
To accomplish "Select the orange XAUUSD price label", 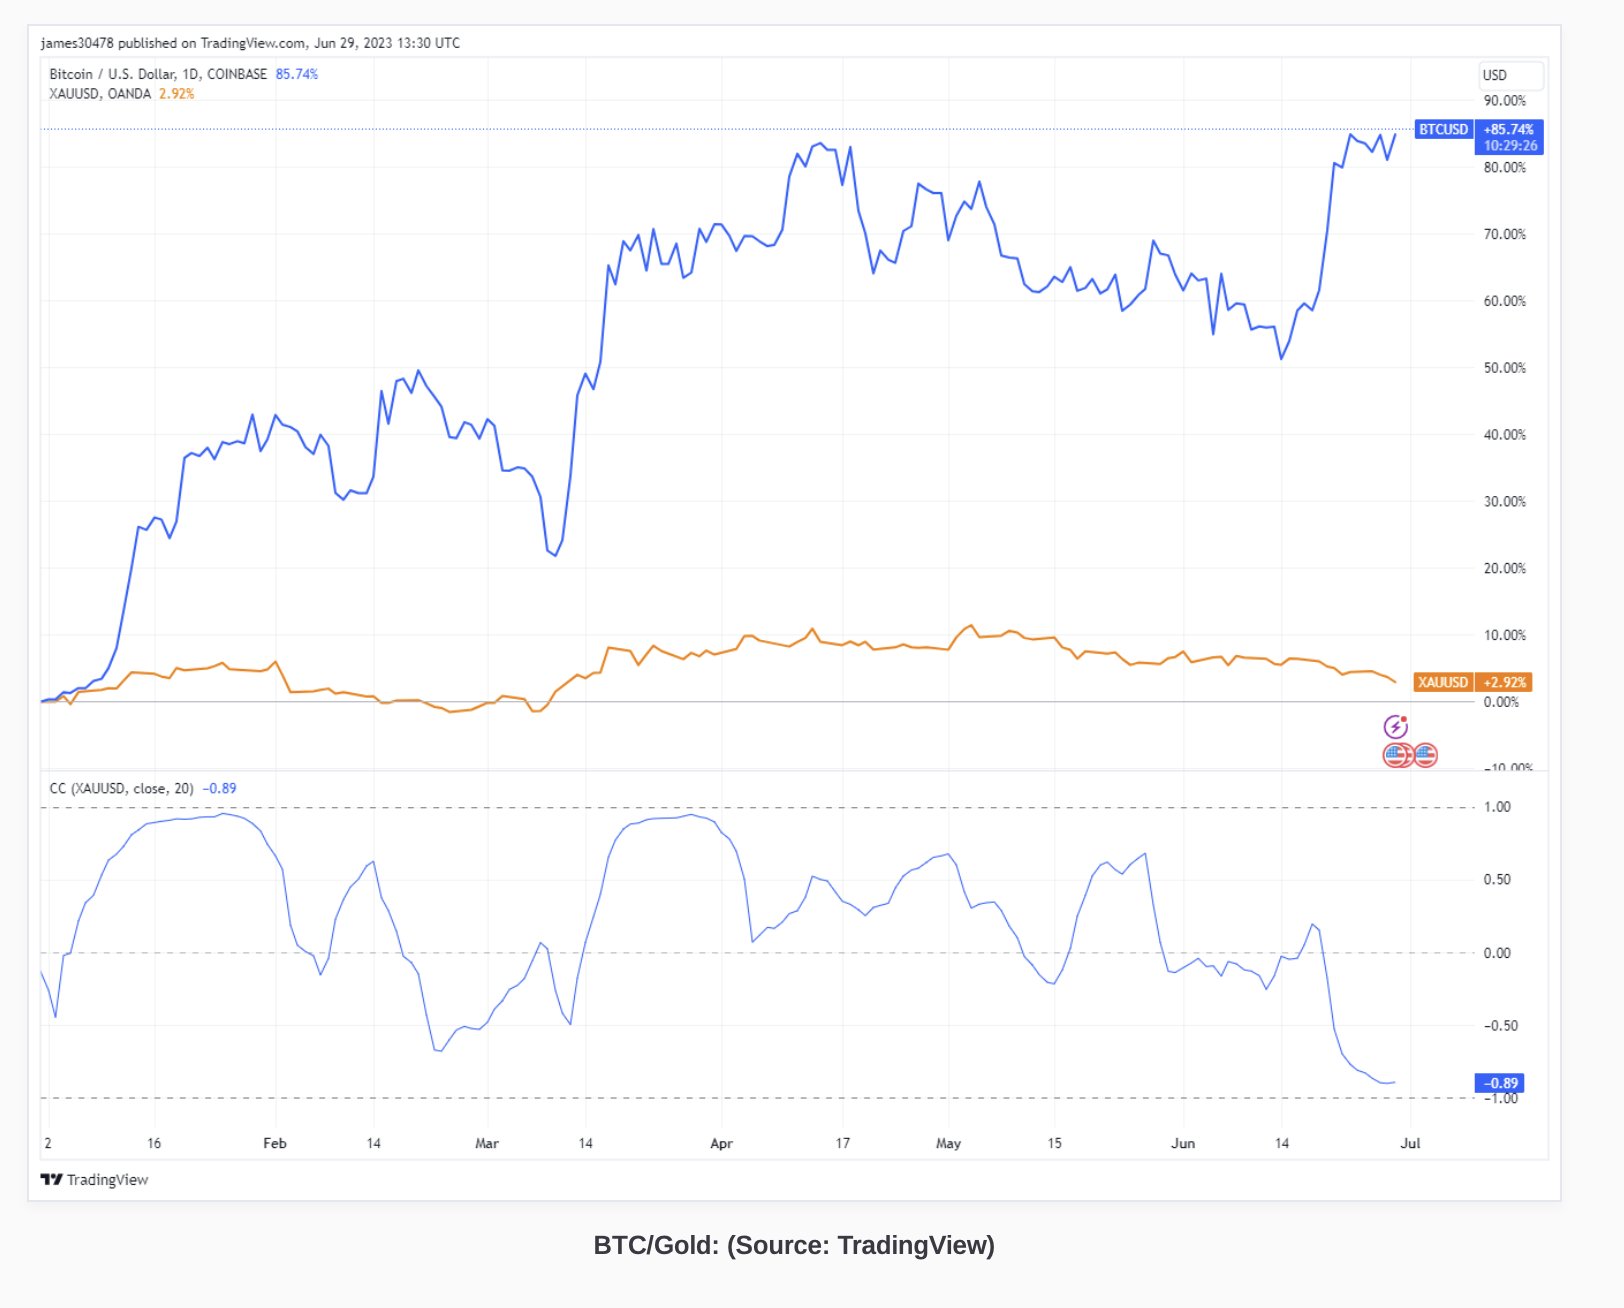I will [x=1443, y=682].
